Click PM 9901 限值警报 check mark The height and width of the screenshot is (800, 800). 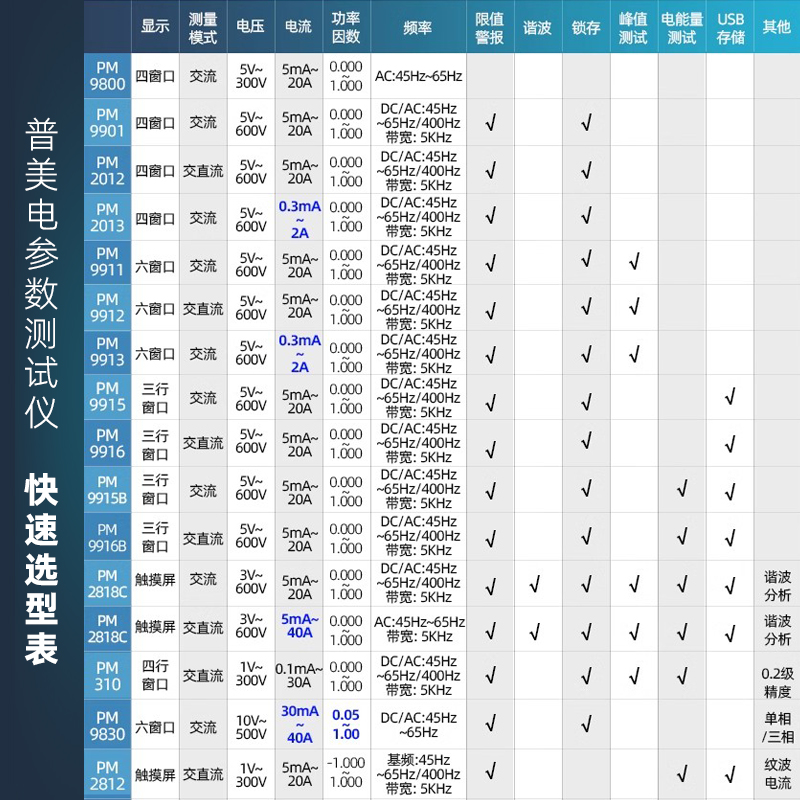490,122
